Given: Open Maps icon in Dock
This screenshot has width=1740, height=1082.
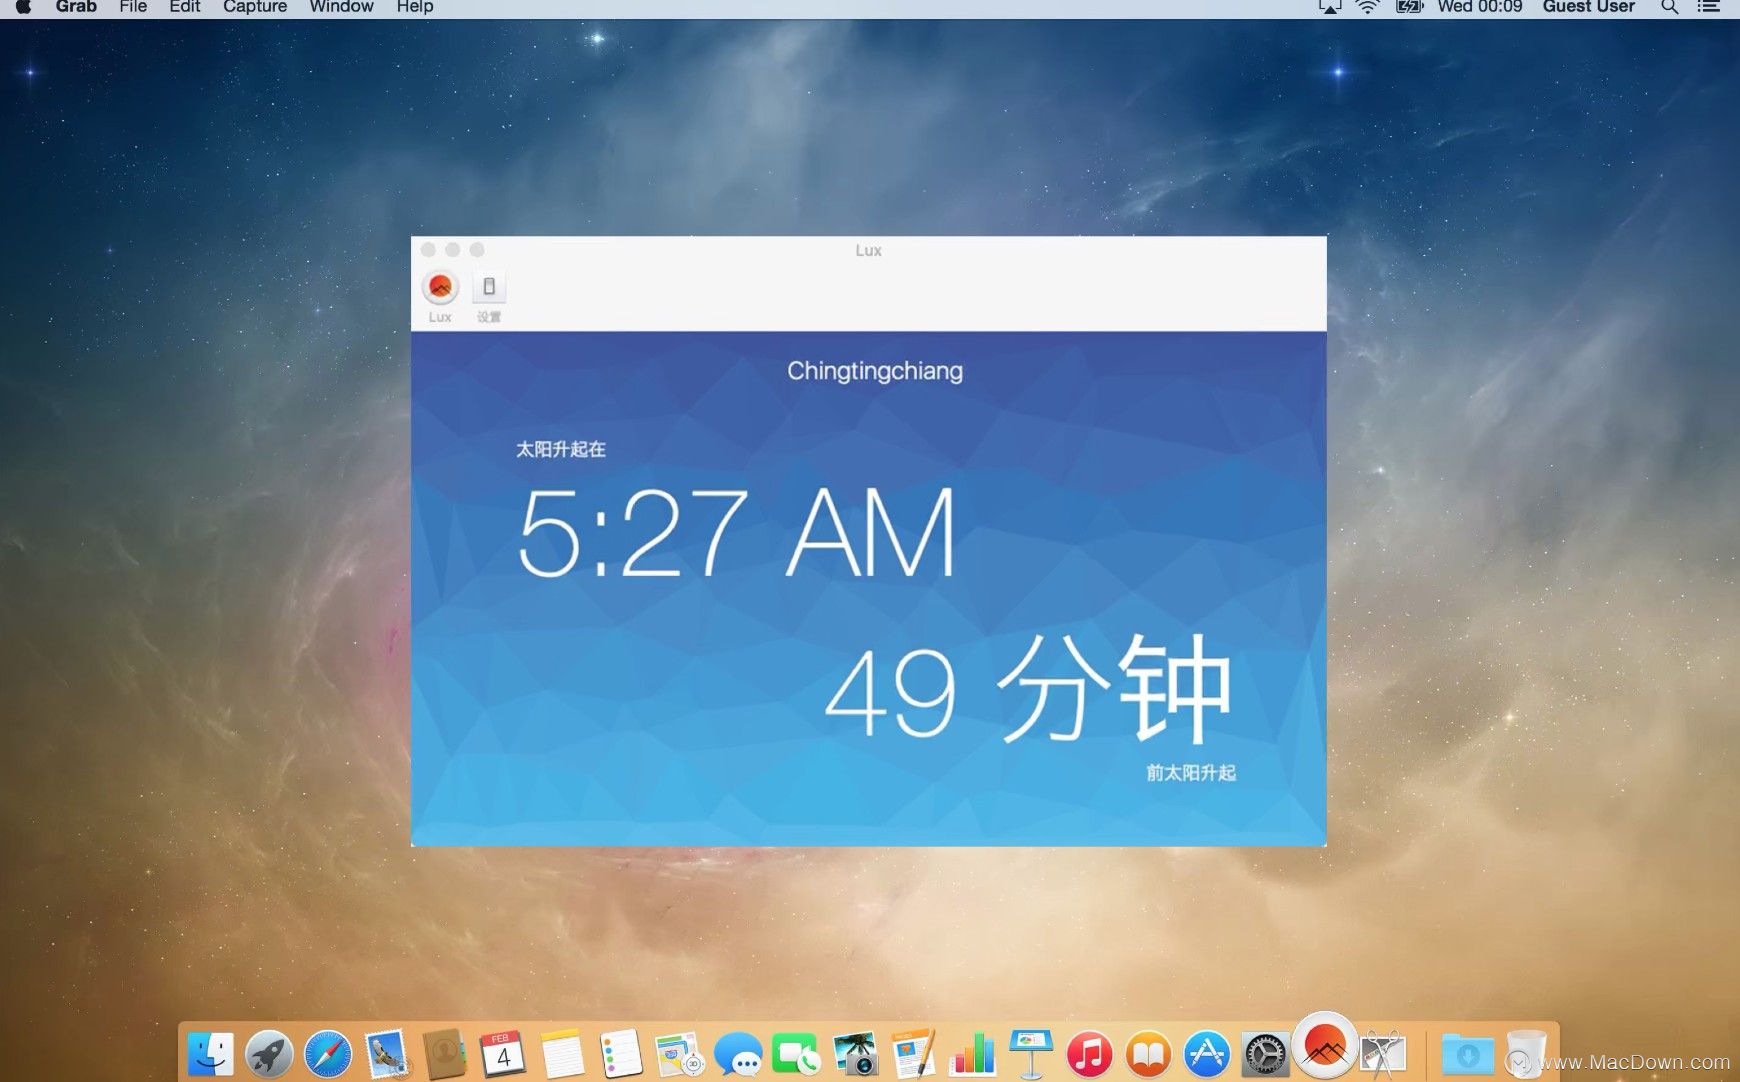Looking at the screenshot, I should pos(680,1054).
